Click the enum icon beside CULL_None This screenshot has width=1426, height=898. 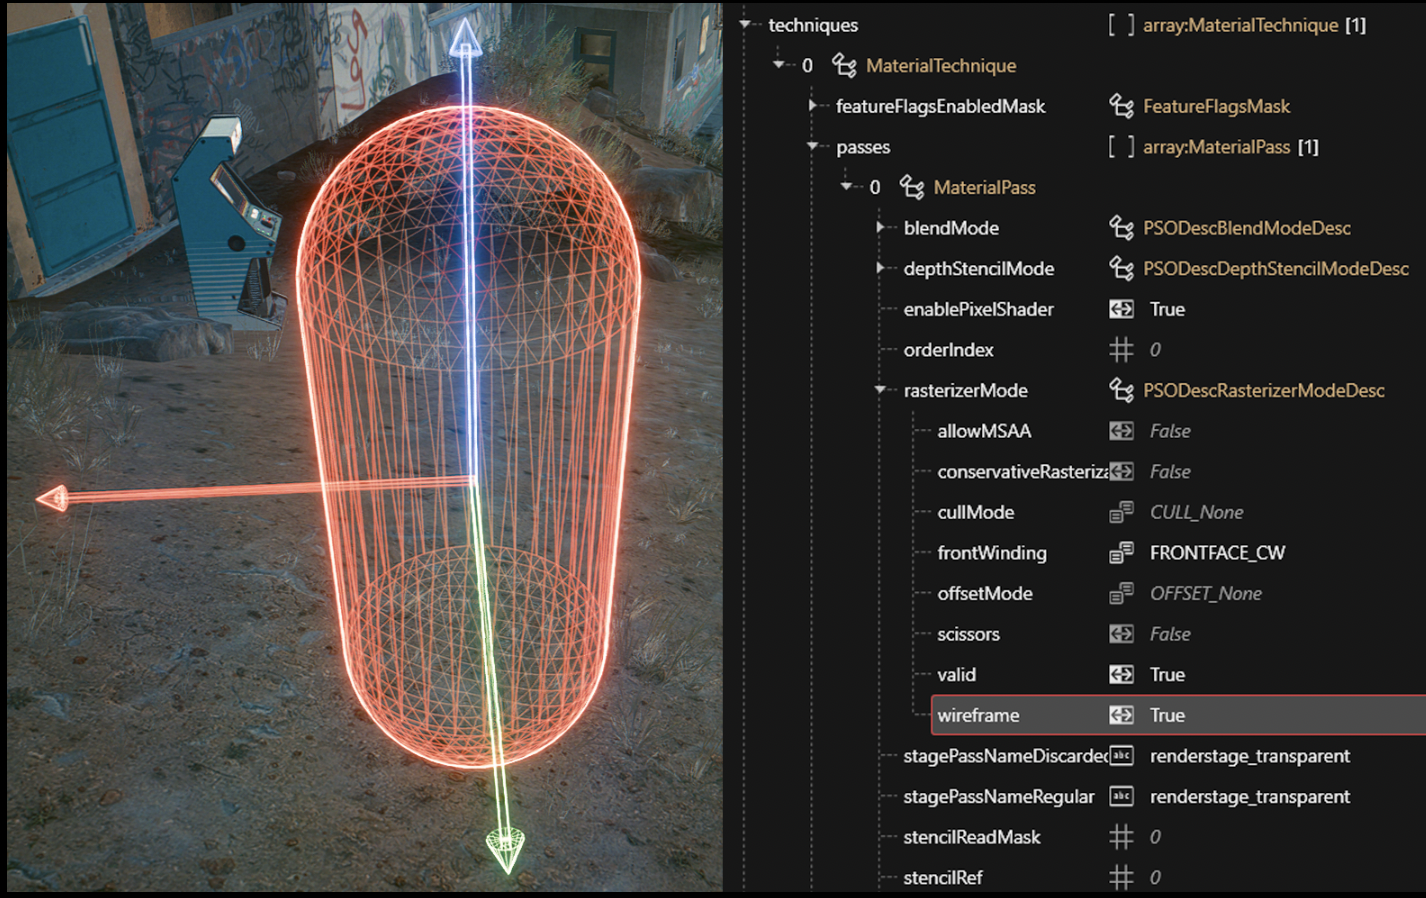(1121, 512)
